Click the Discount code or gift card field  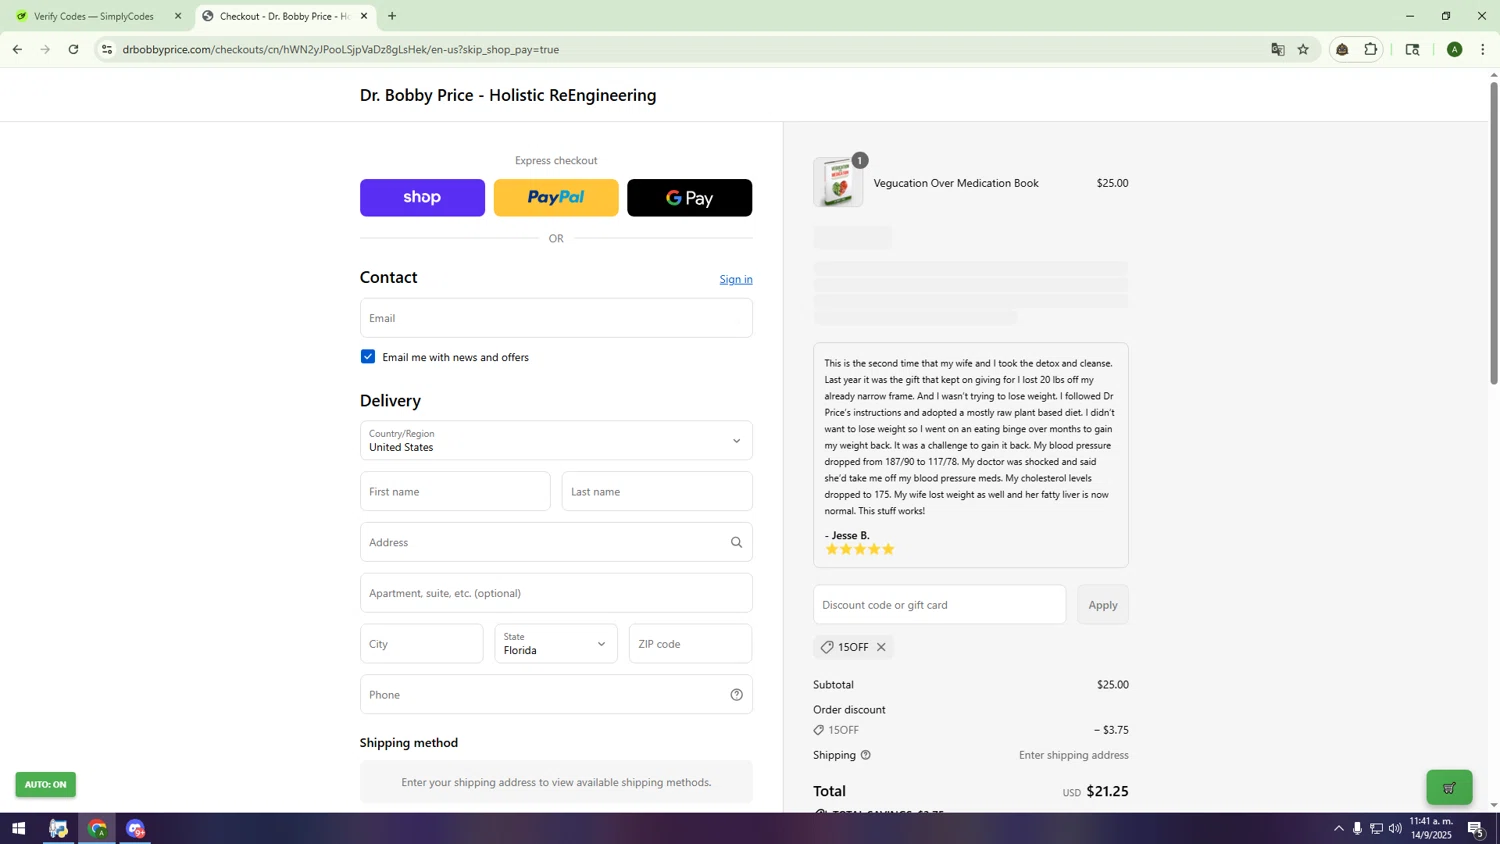click(939, 605)
